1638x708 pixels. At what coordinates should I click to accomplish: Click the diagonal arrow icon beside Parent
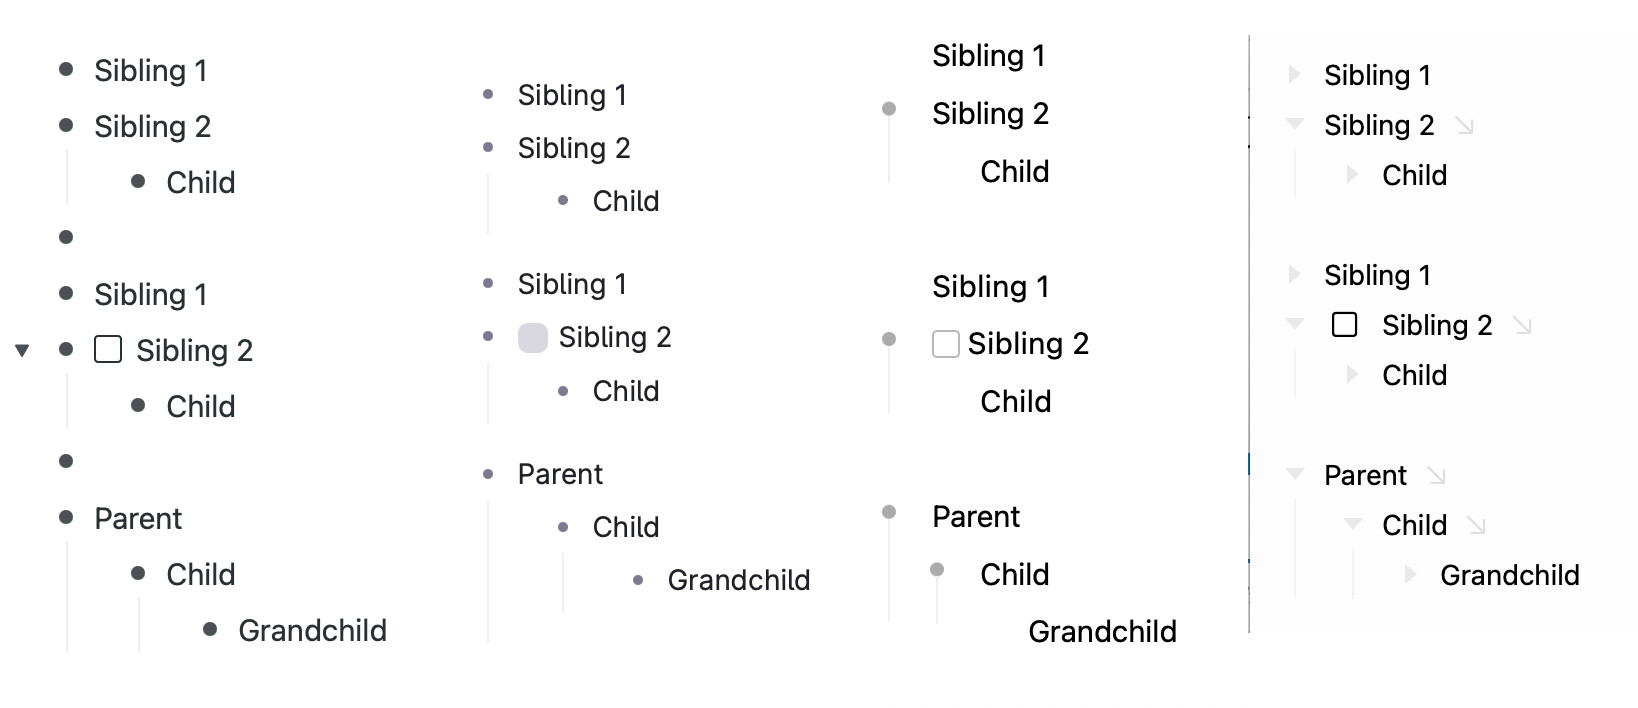coord(1437,476)
